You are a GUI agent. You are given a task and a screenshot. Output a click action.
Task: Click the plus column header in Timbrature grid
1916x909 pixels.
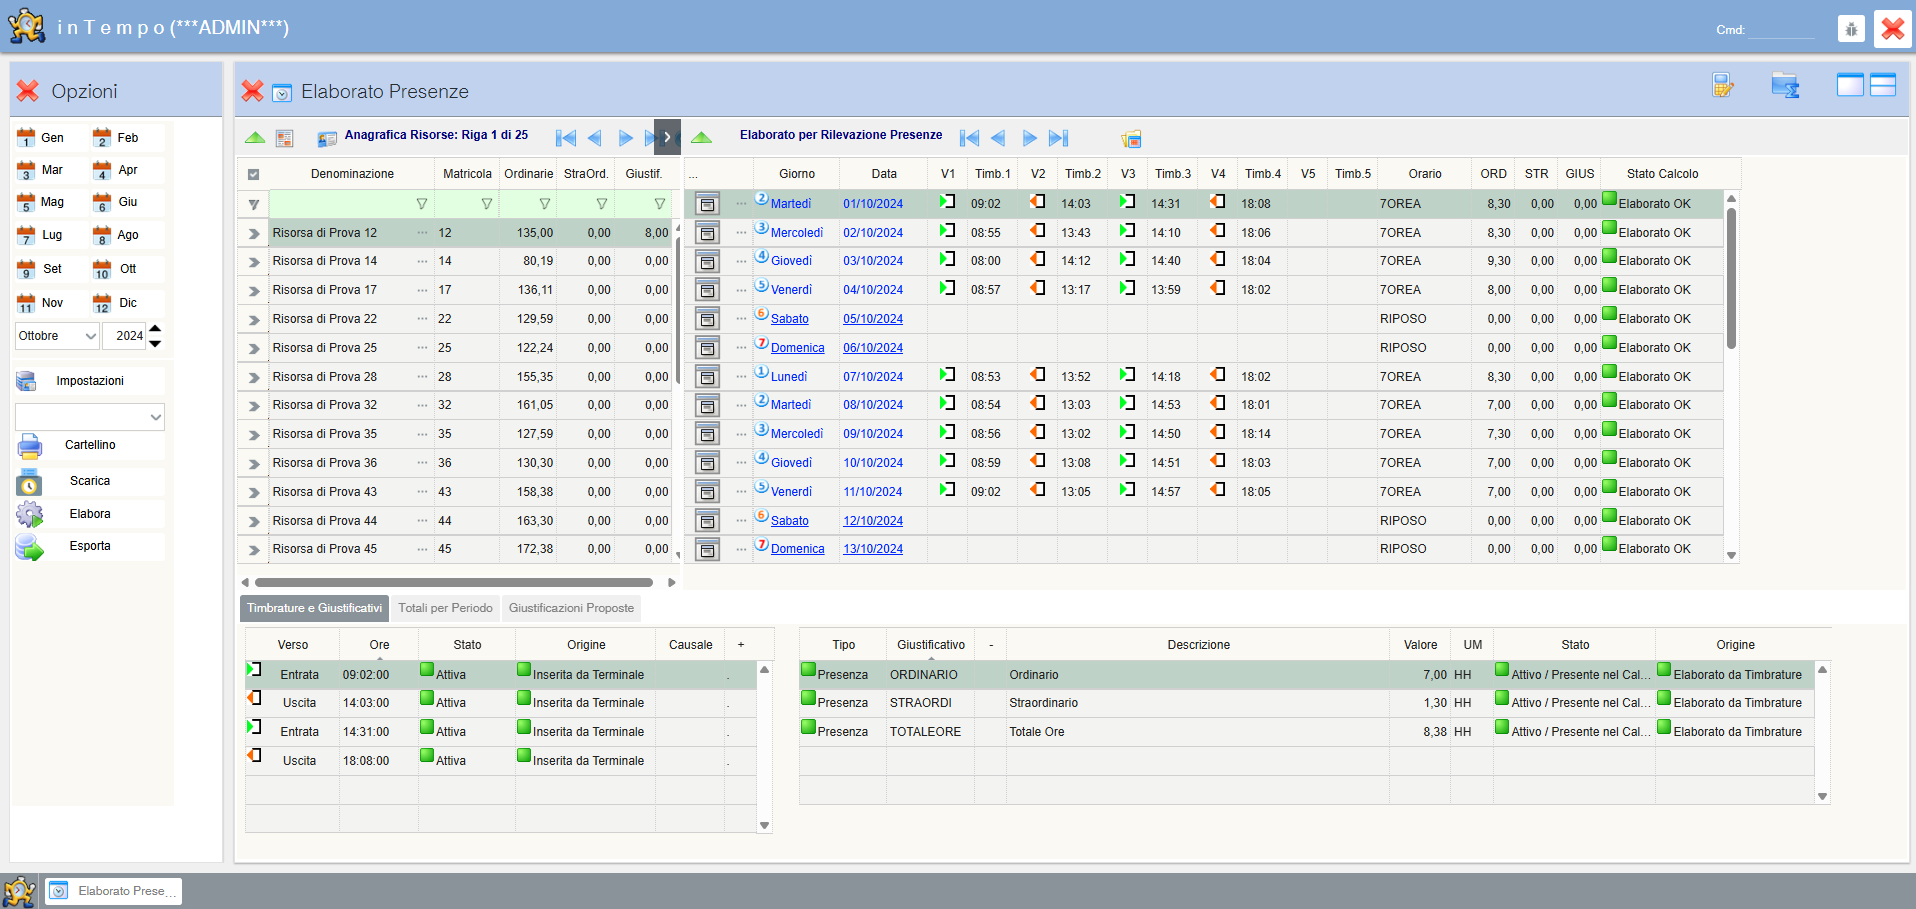(741, 645)
